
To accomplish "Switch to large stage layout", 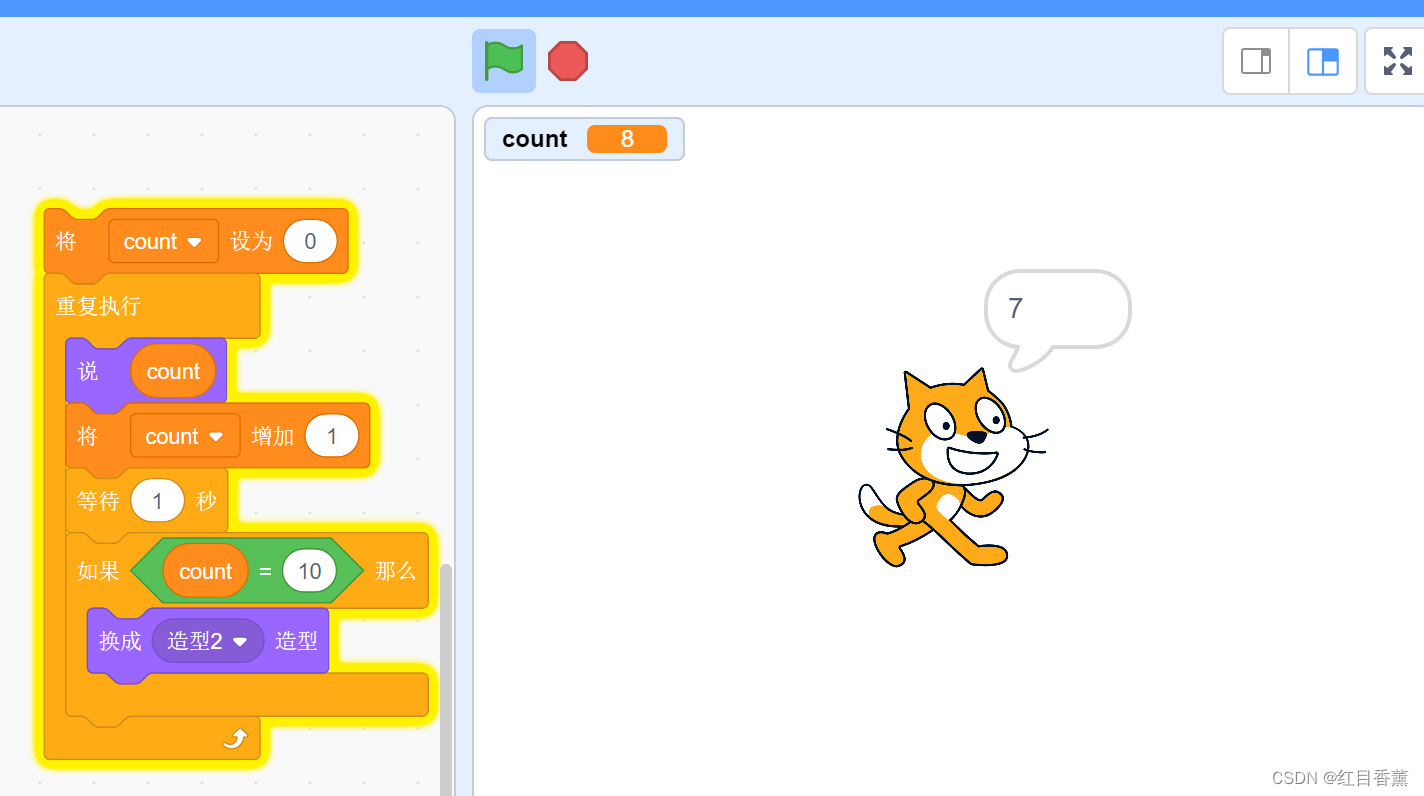I will click(x=1323, y=61).
